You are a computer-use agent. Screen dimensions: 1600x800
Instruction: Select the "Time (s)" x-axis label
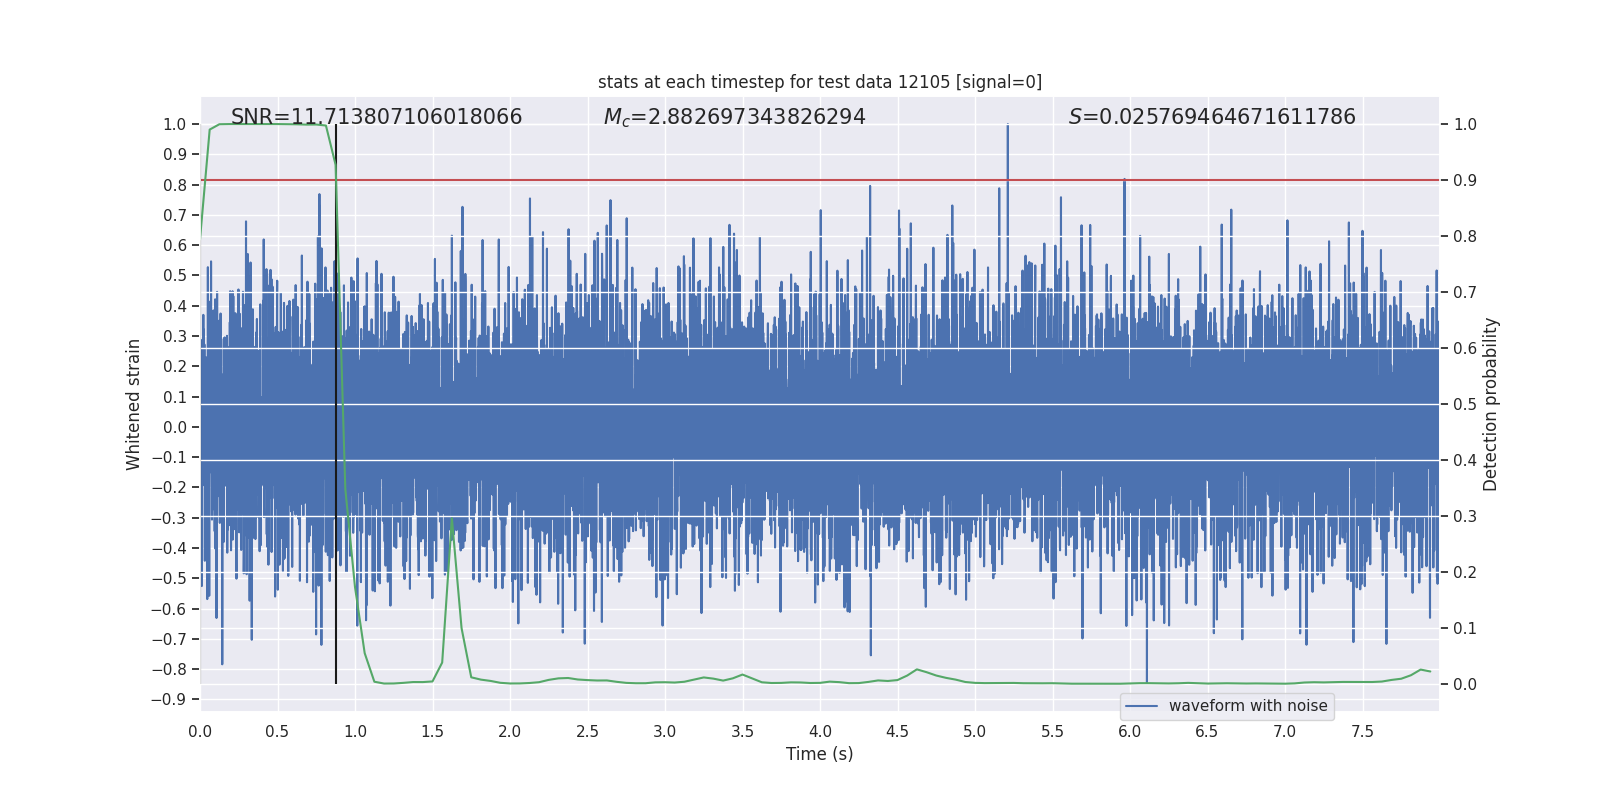[819, 754]
